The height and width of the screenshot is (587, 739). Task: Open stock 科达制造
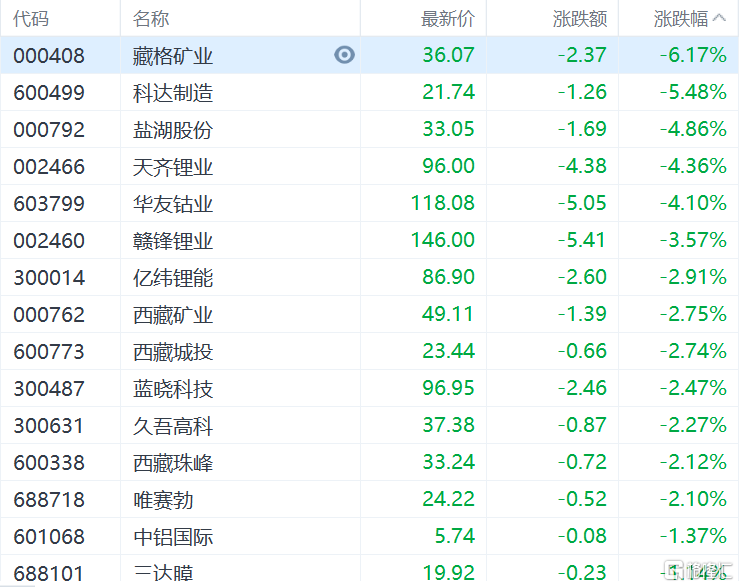pos(173,92)
